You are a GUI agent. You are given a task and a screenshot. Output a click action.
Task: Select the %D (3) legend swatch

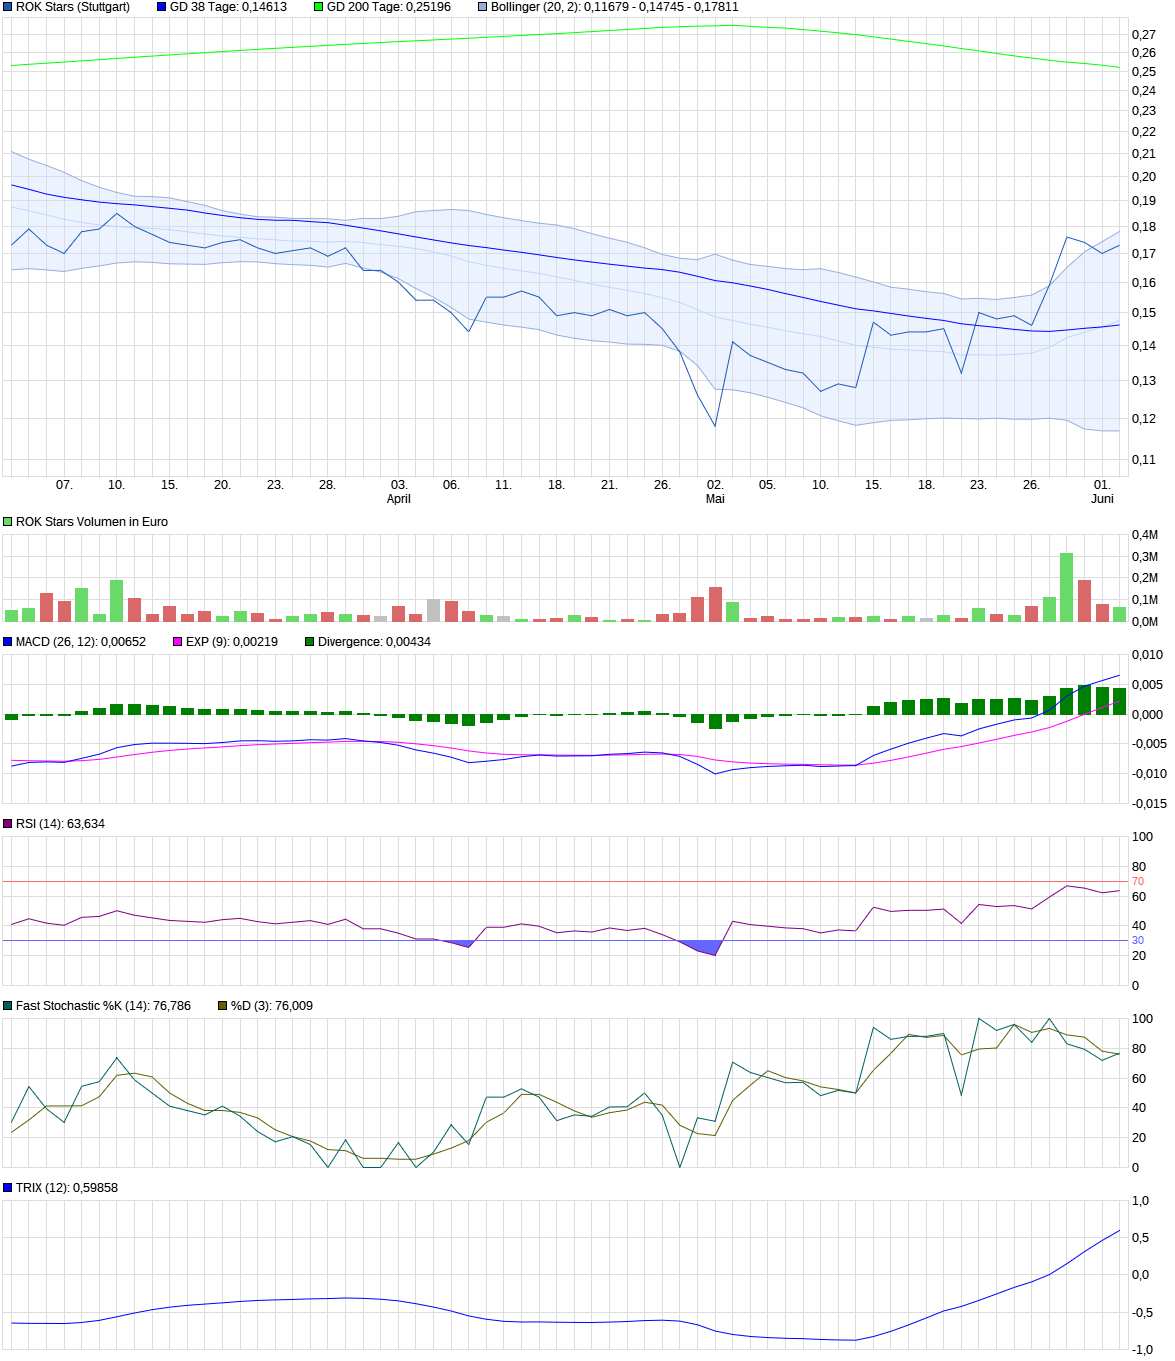coord(223,1006)
